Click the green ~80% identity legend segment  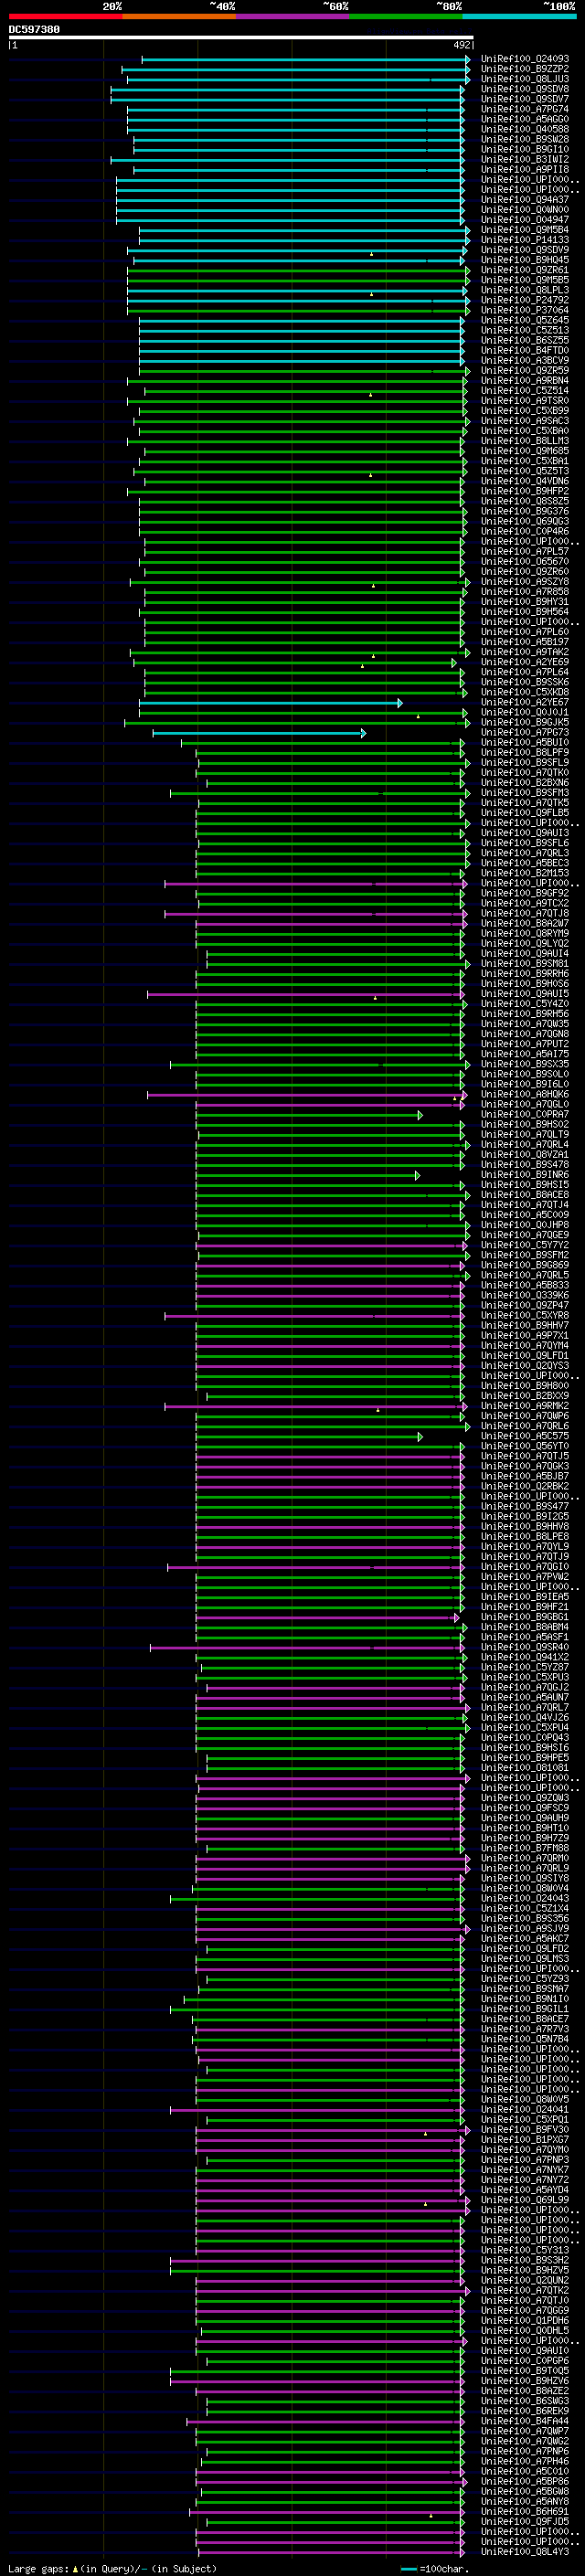point(406,16)
